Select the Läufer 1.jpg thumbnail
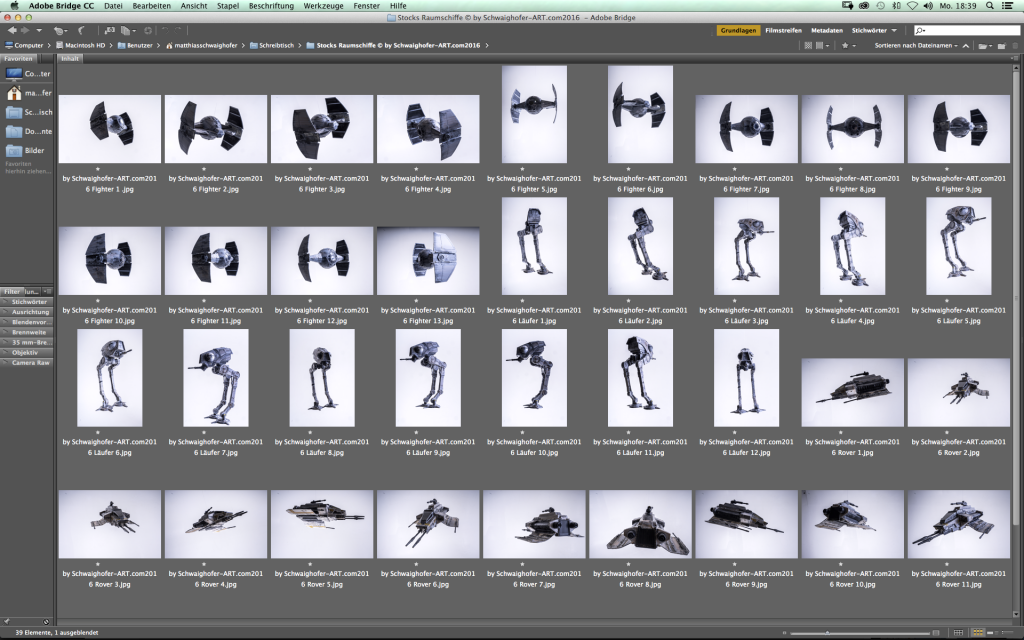The width and height of the screenshot is (1024, 640). pos(534,246)
